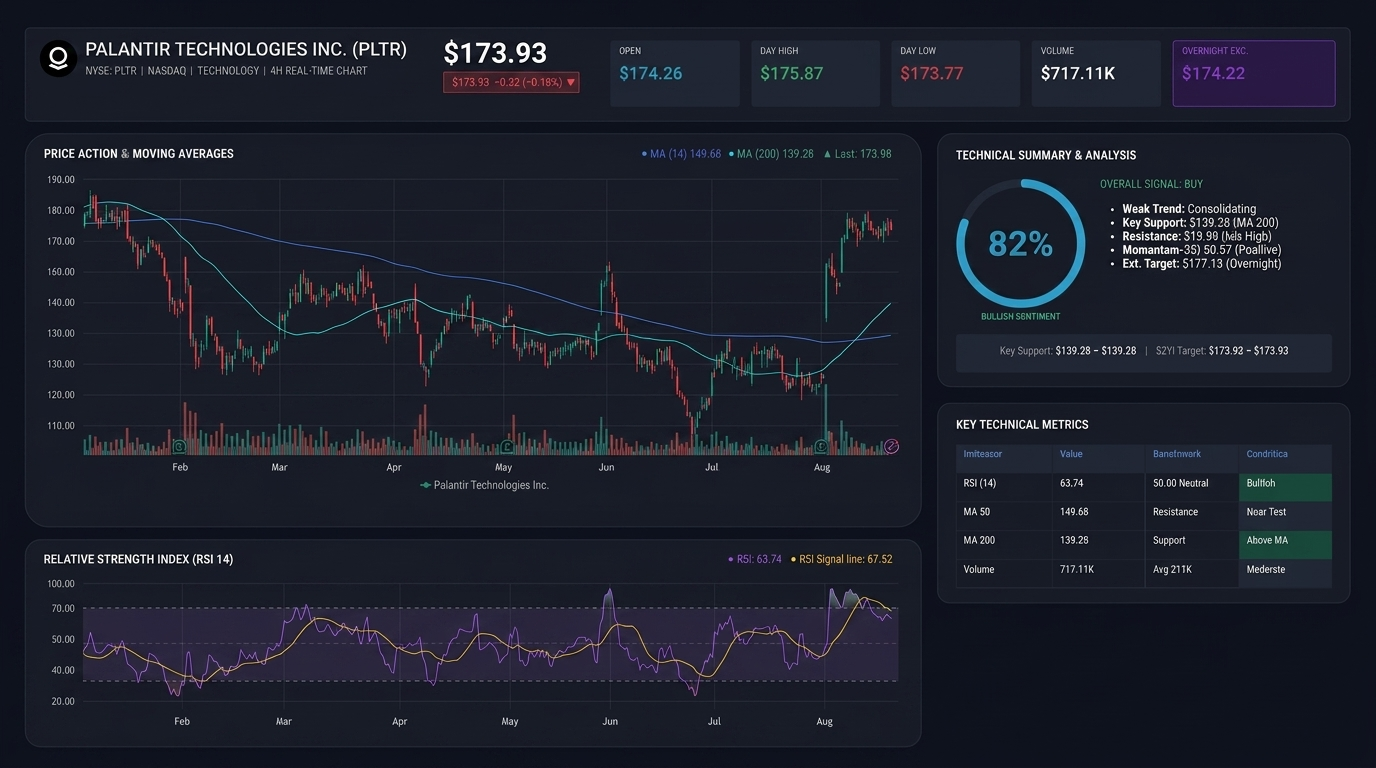Click the Above MA condition cell
Screen dimensions: 1376x768
tap(1285, 544)
